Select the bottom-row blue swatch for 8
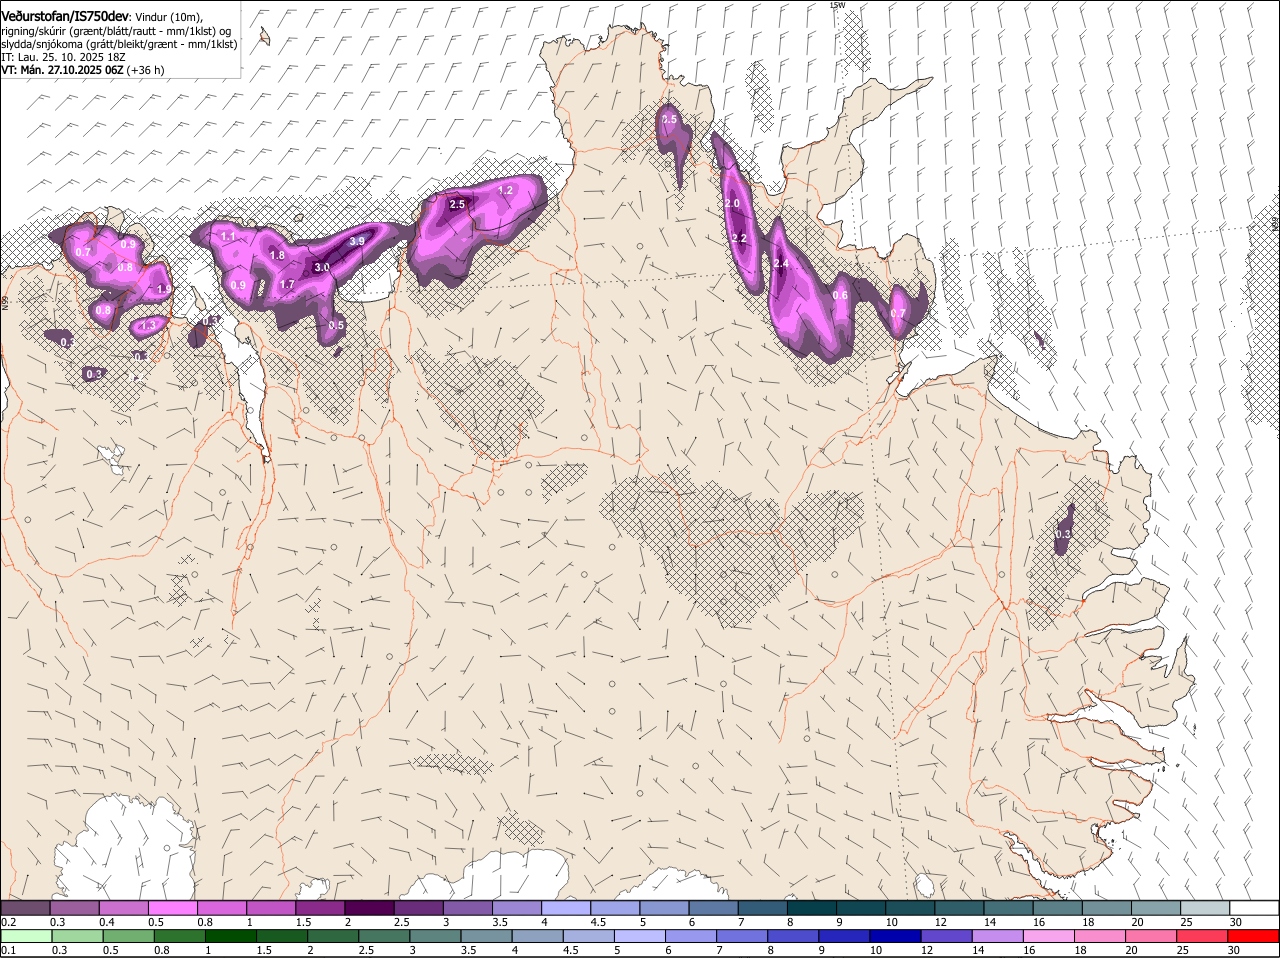This screenshot has height=958, width=1280. pos(793,936)
